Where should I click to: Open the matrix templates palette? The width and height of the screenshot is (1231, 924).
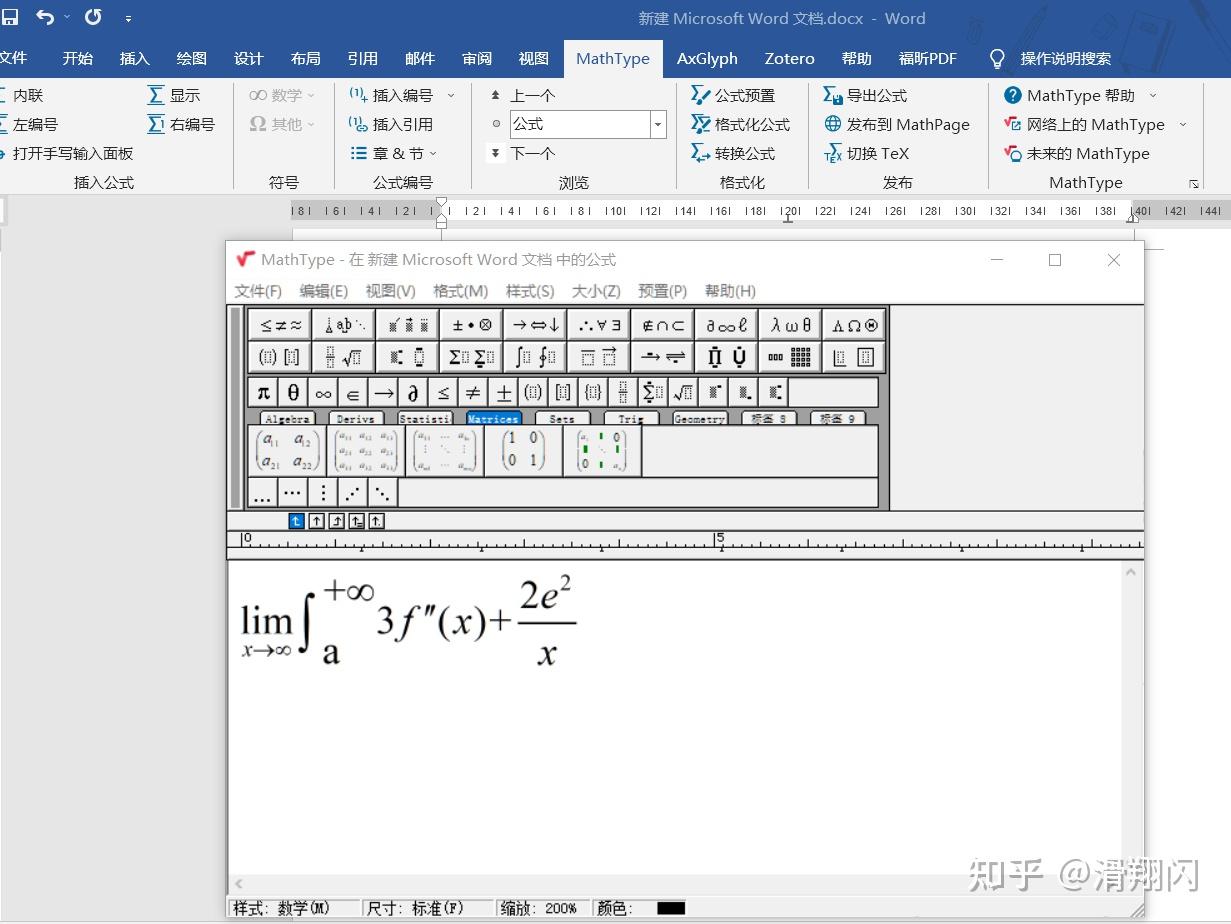click(x=791, y=357)
